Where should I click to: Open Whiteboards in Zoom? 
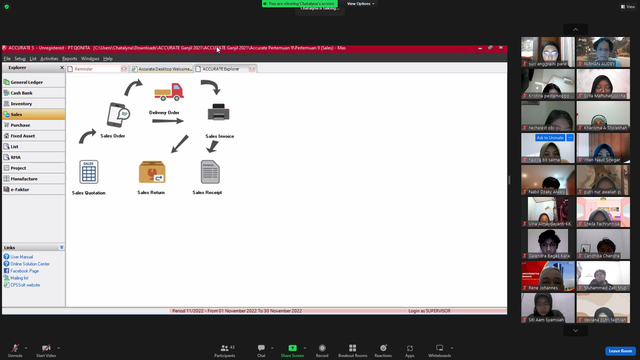tap(440, 350)
